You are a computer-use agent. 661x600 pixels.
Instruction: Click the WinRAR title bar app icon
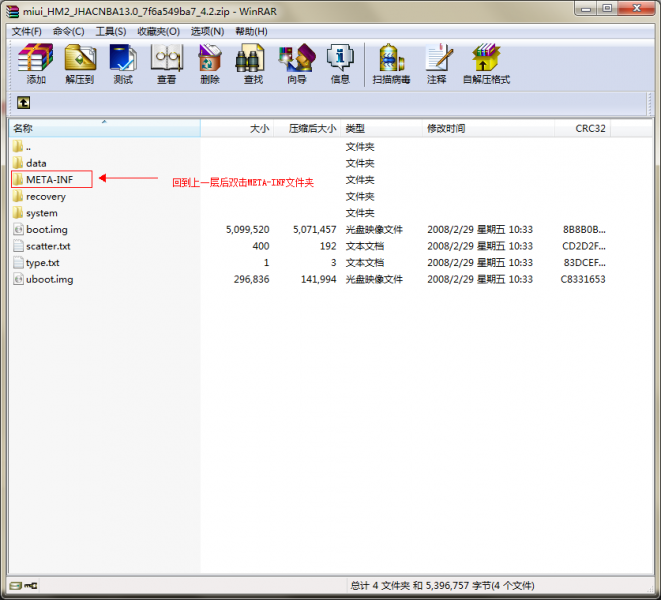(x=13, y=11)
